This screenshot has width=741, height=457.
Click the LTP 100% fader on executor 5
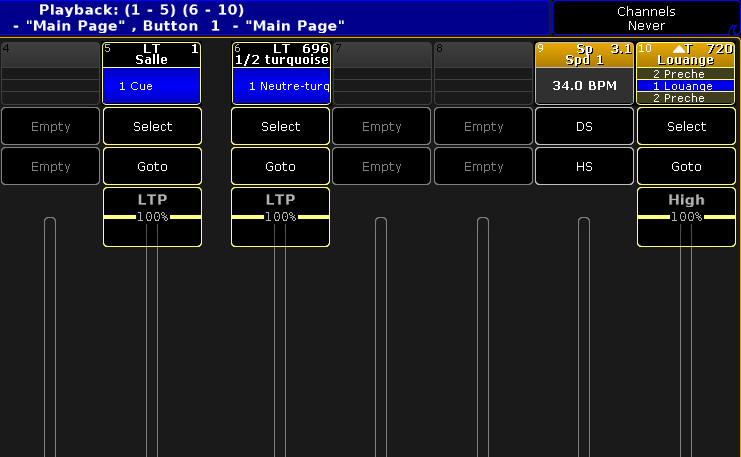(x=152, y=216)
